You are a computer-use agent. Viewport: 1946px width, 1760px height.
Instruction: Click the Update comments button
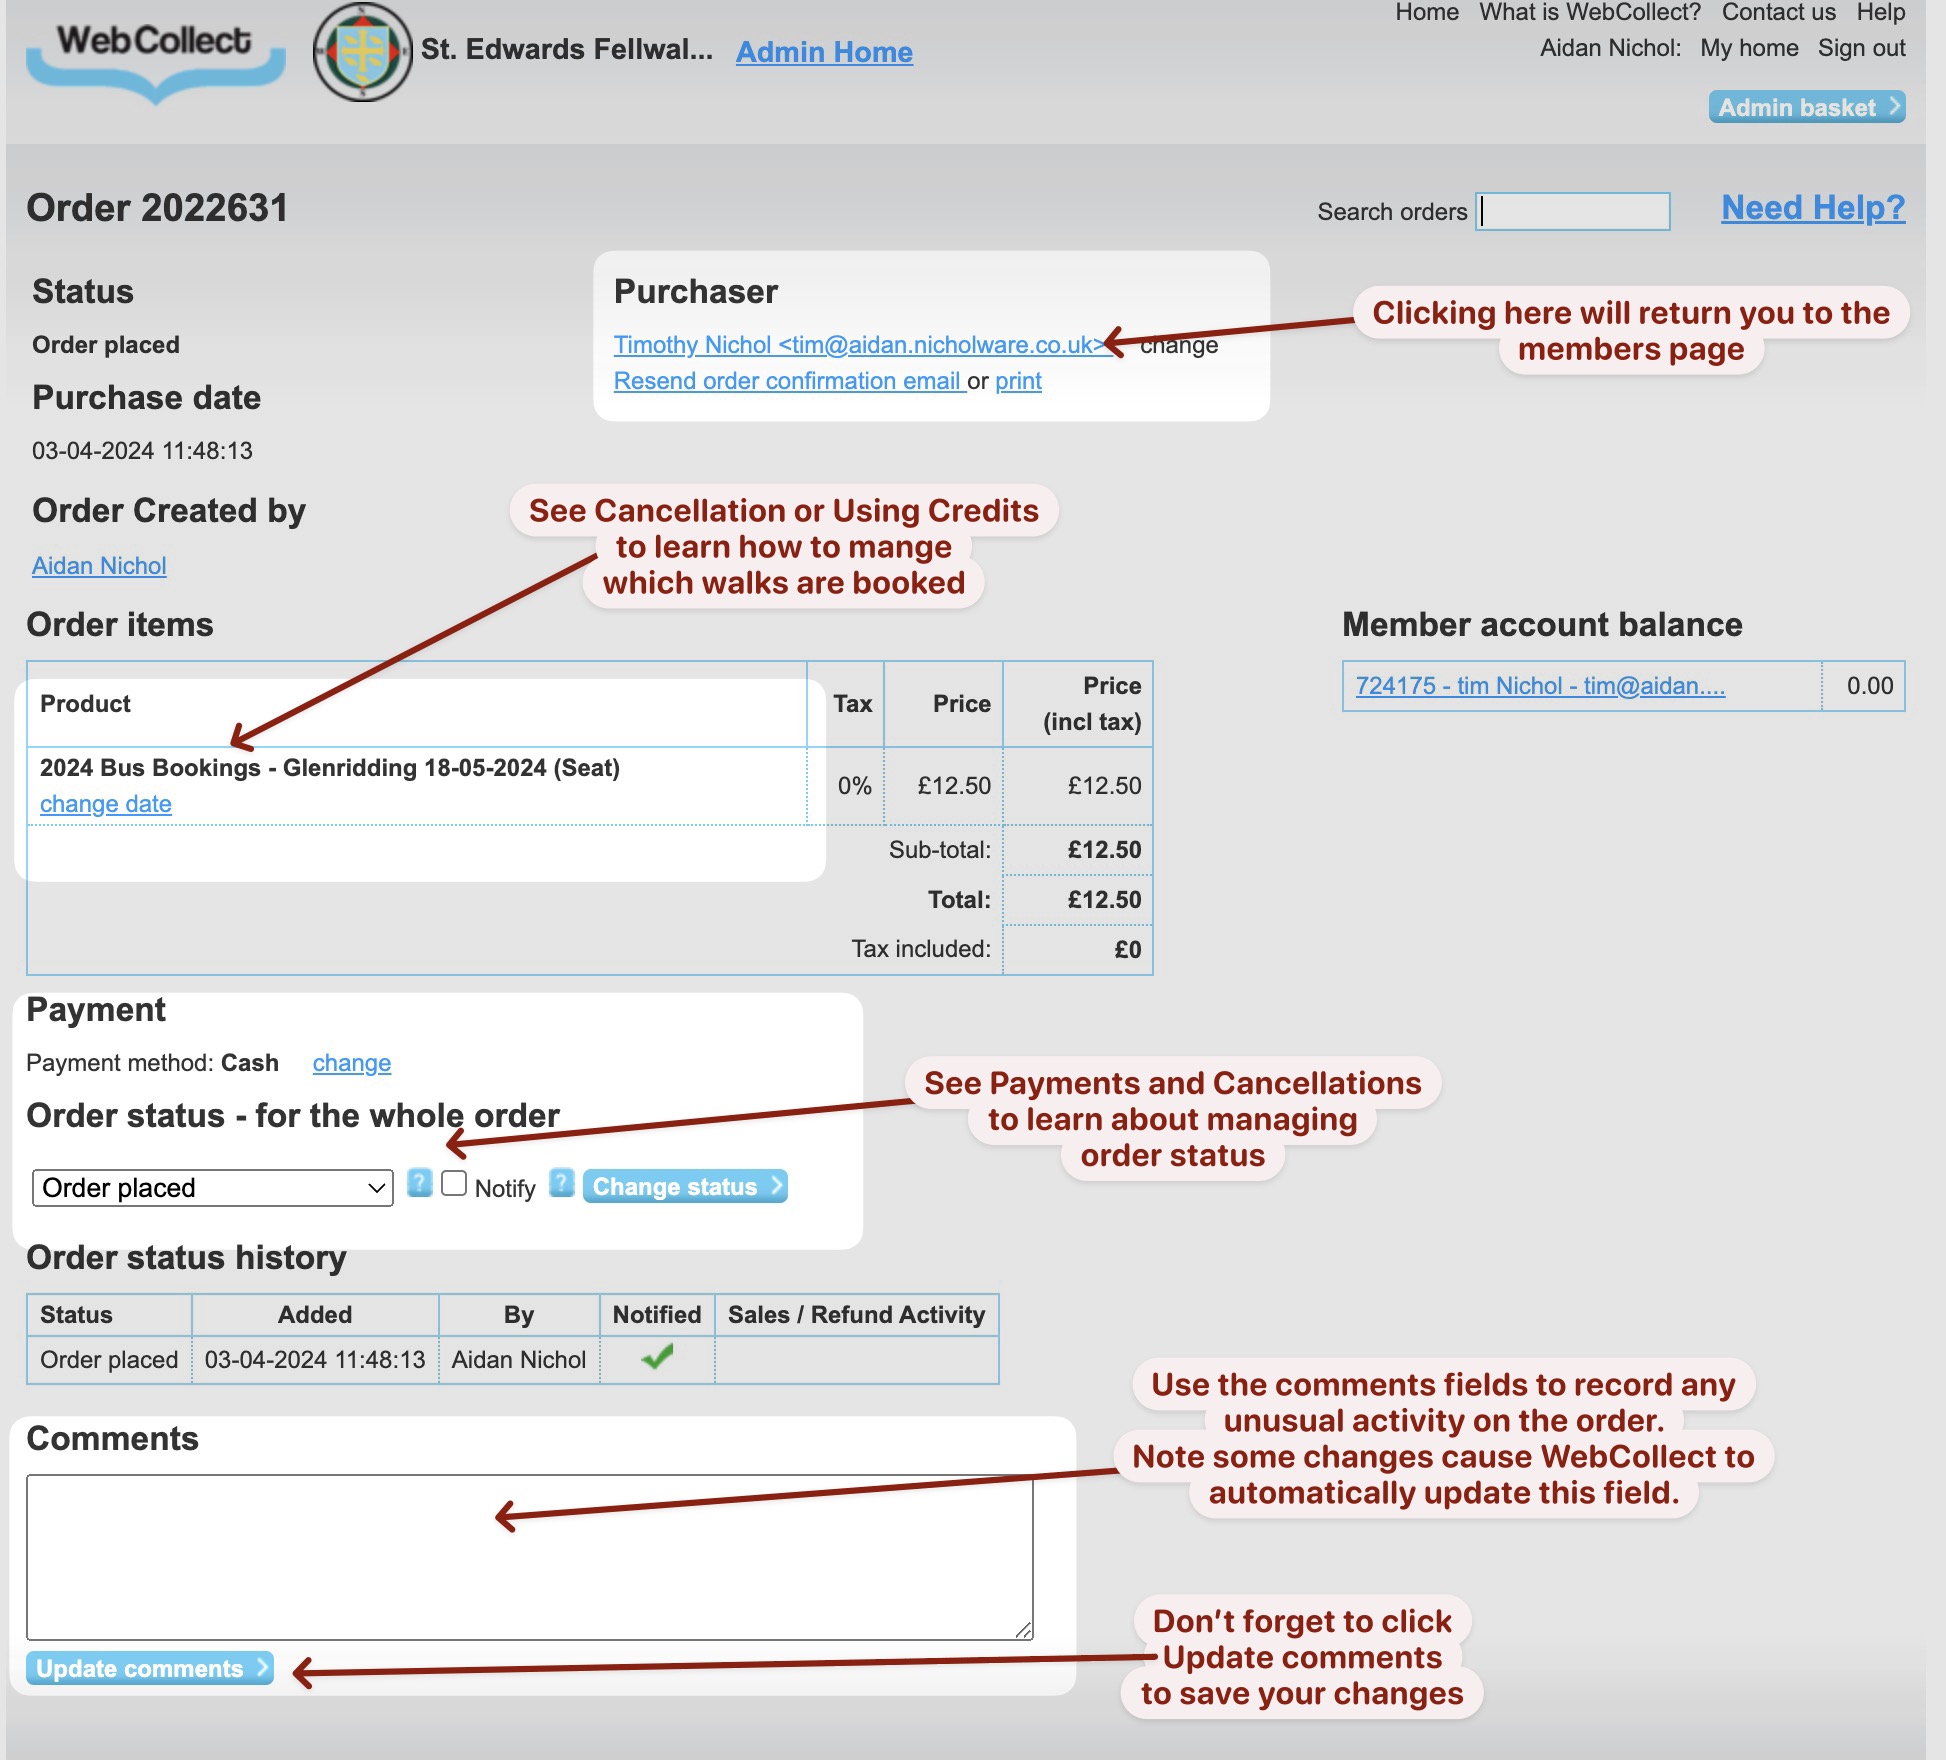point(148,1668)
